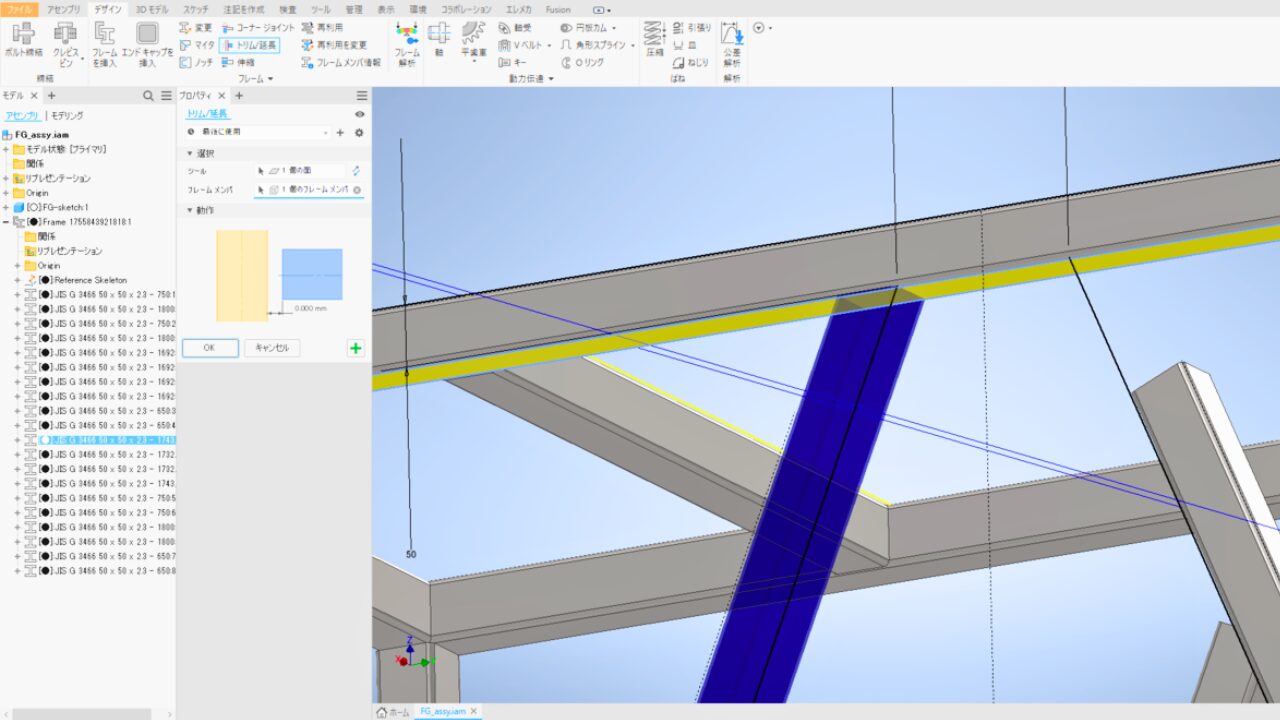This screenshot has width=1280, height=720.
Task: Click the キャンセル button
Action: click(x=272, y=348)
